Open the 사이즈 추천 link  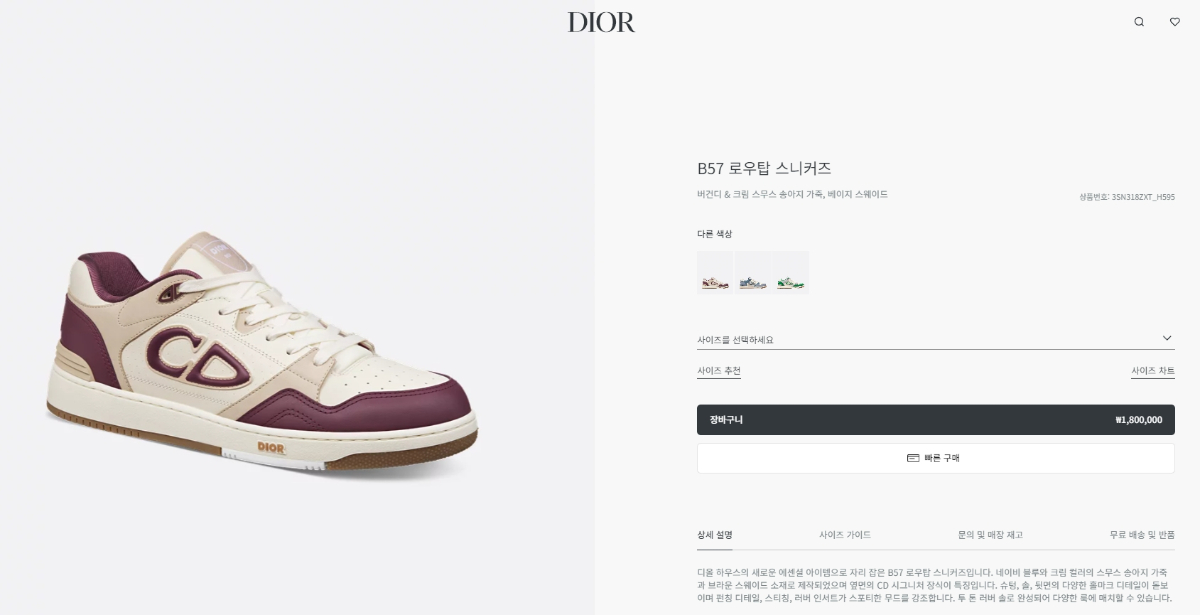[719, 371]
